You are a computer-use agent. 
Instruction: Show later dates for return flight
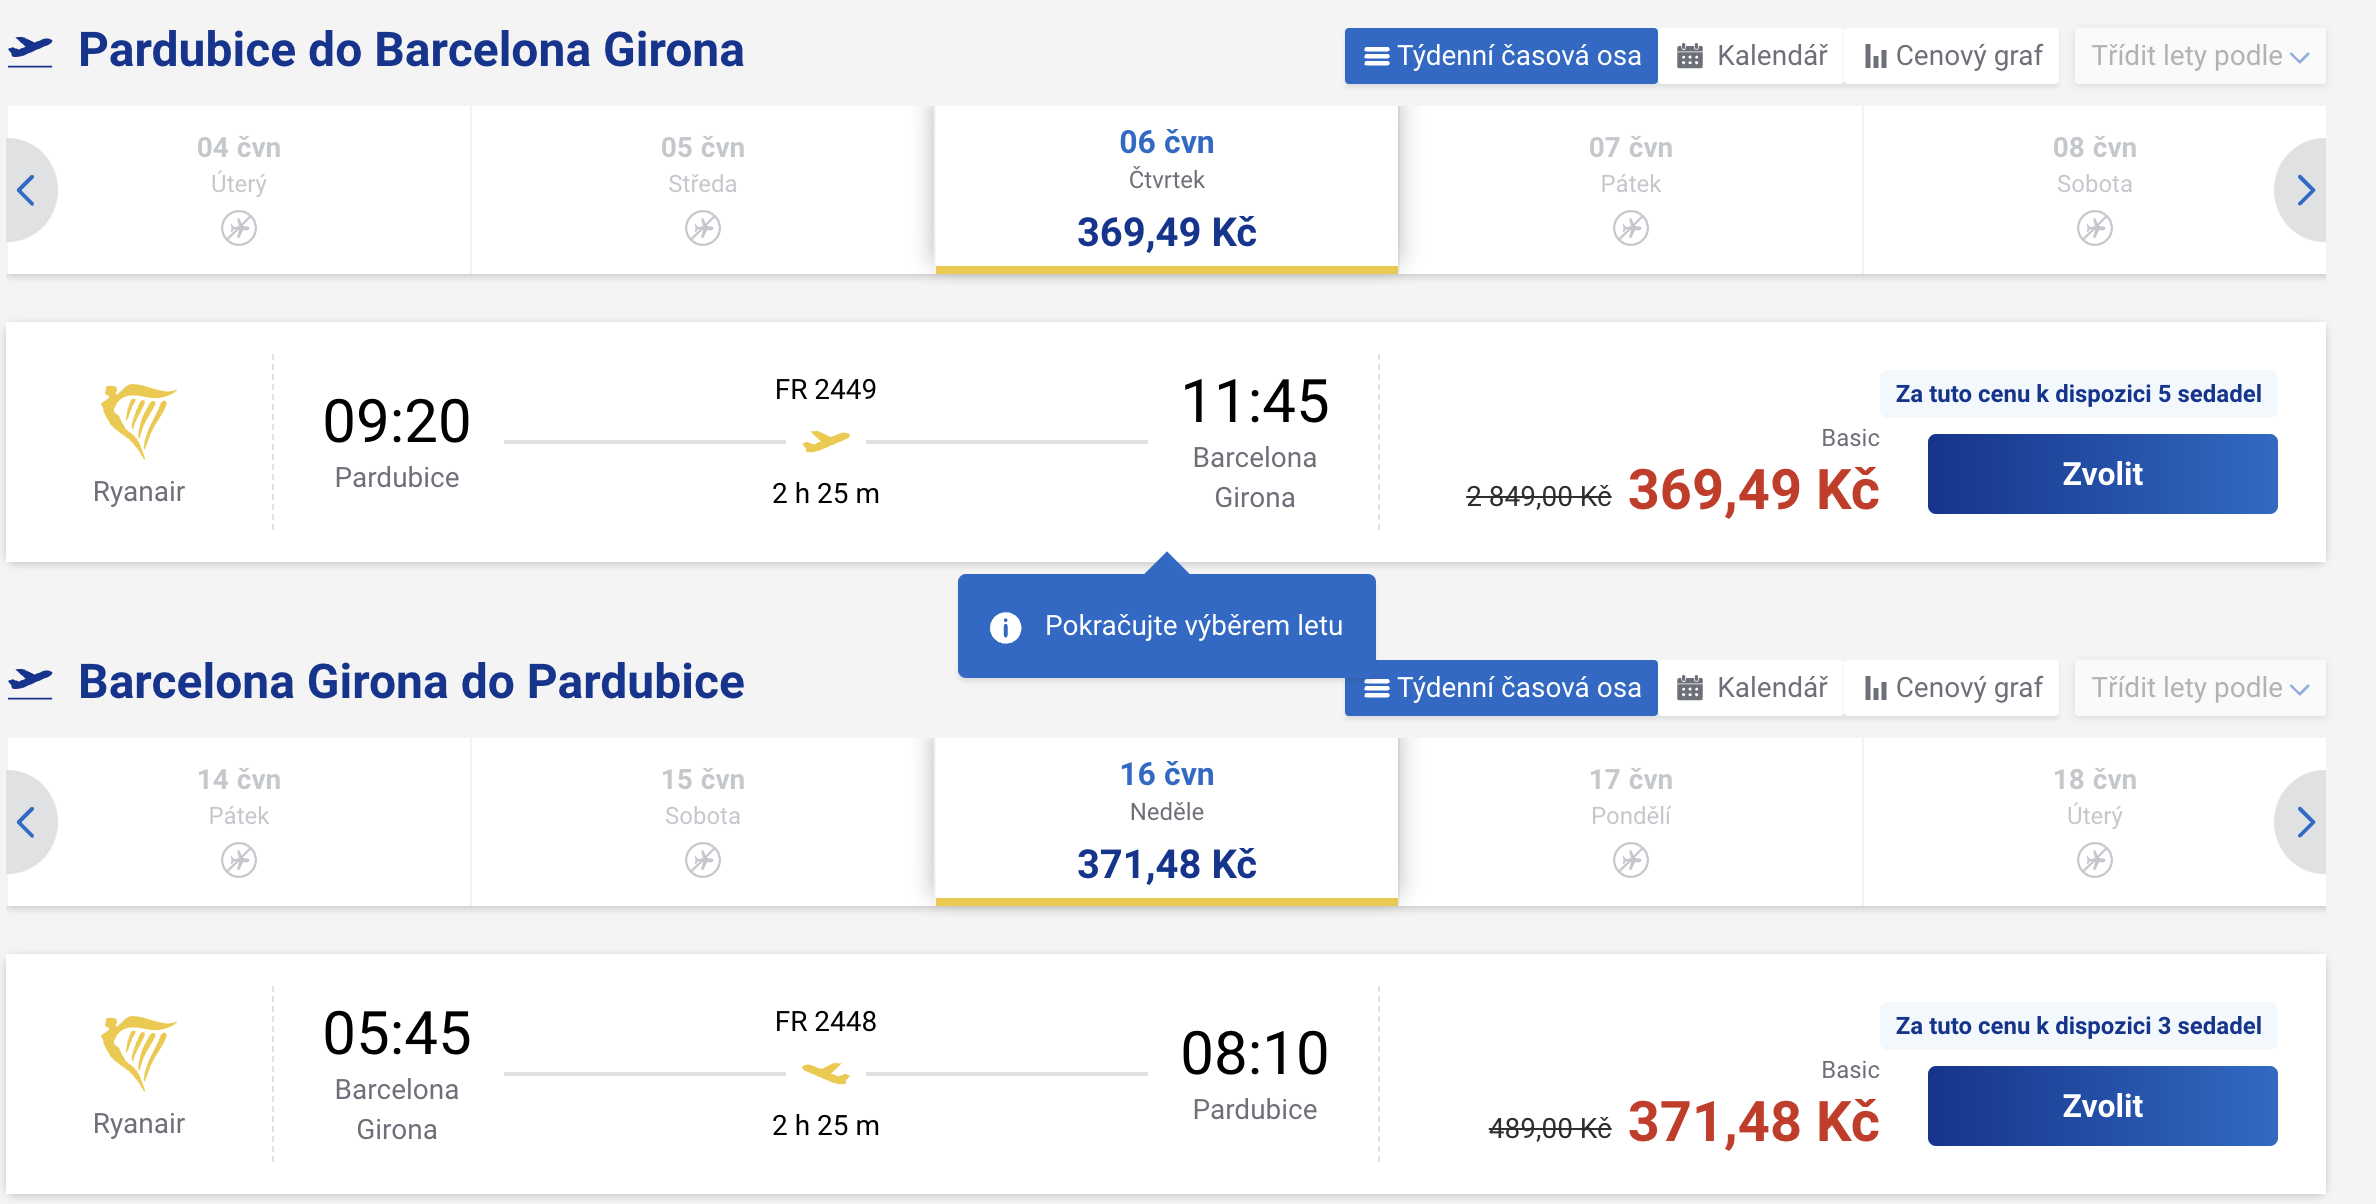2304,822
